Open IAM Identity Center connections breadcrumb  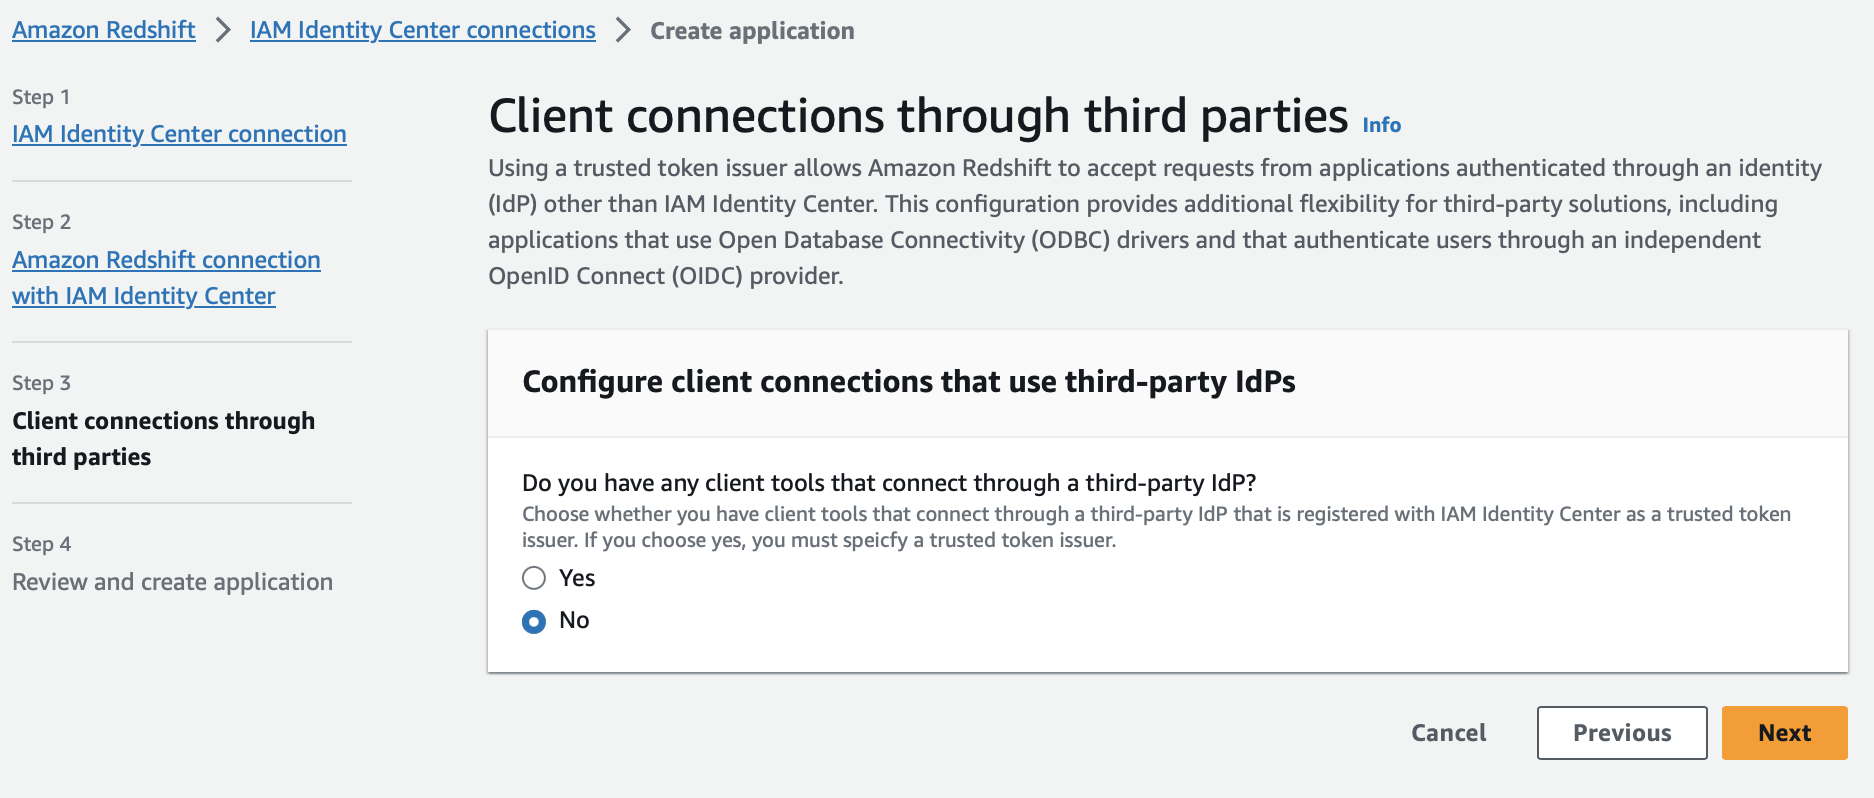422,30
